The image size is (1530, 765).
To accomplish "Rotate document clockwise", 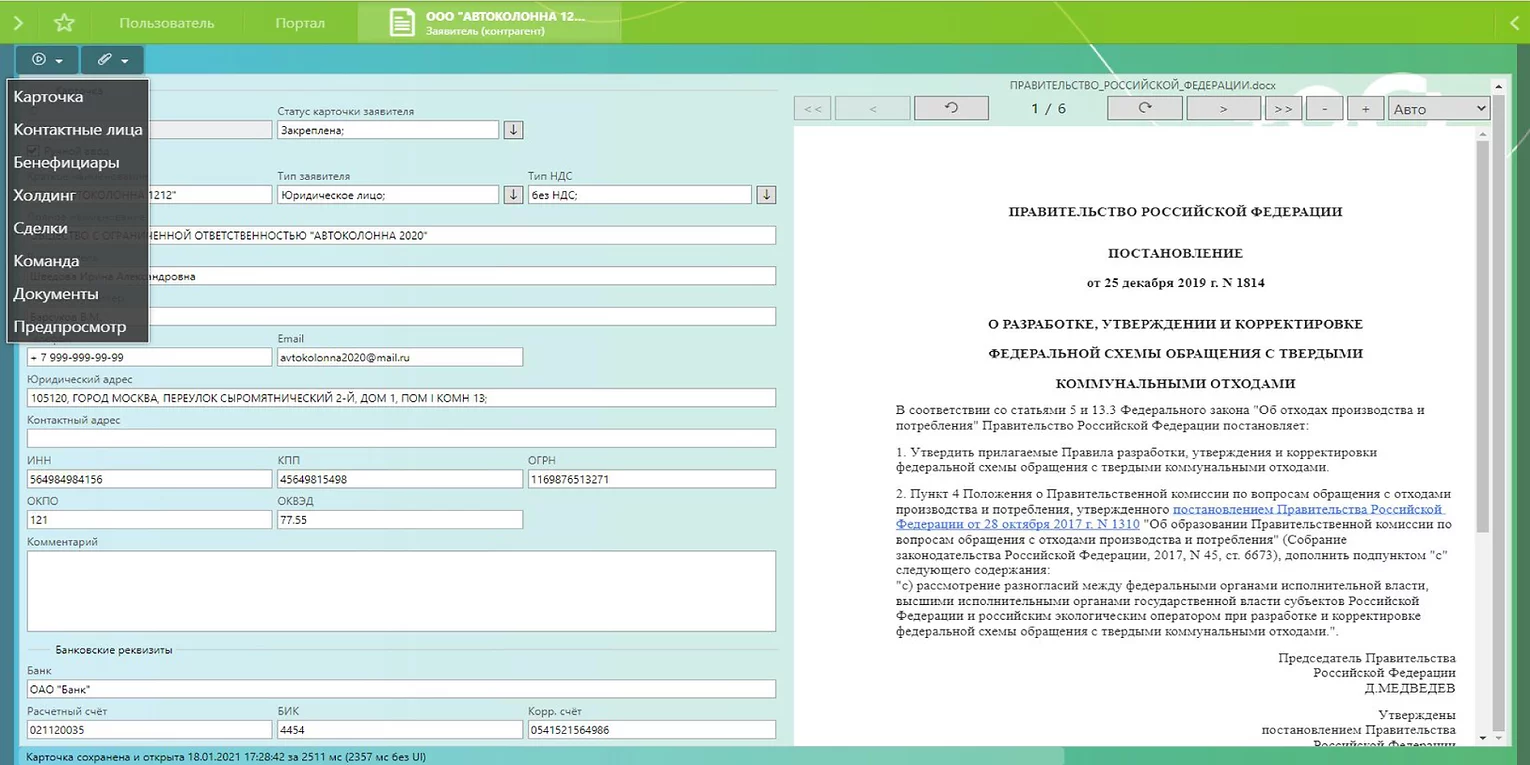I will tap(1145, 108).
